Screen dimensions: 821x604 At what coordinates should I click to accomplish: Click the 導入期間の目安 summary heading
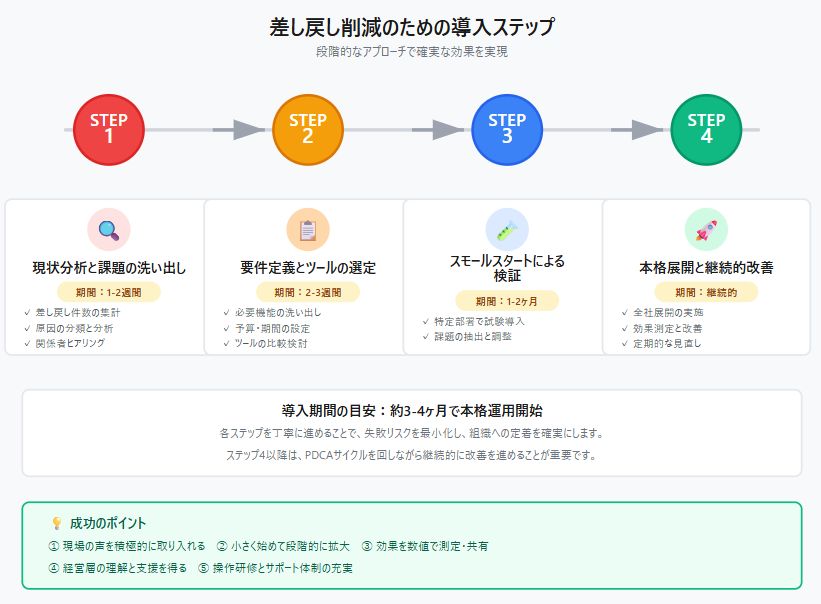tap(412, 411)
